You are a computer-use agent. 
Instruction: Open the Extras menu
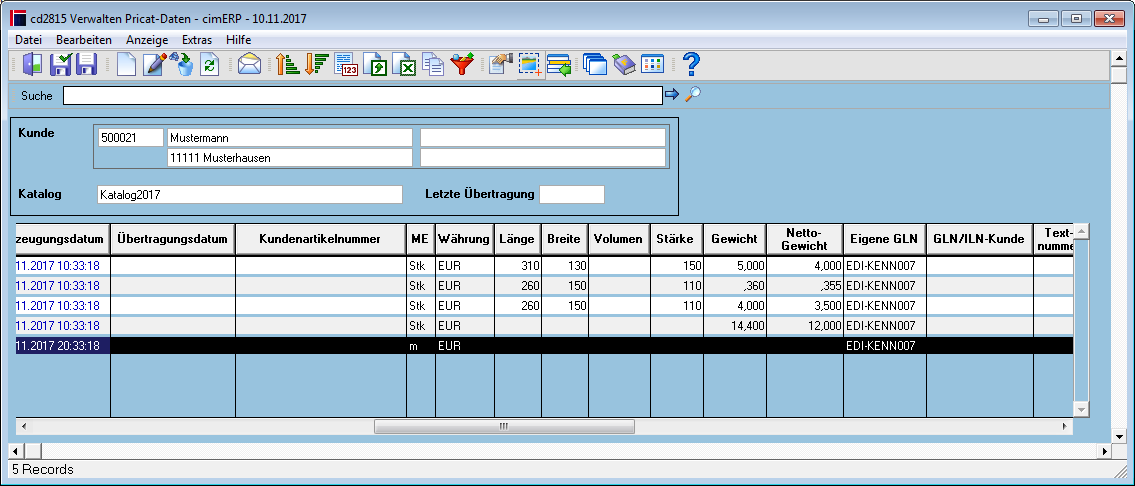click(x=197, y=40)
